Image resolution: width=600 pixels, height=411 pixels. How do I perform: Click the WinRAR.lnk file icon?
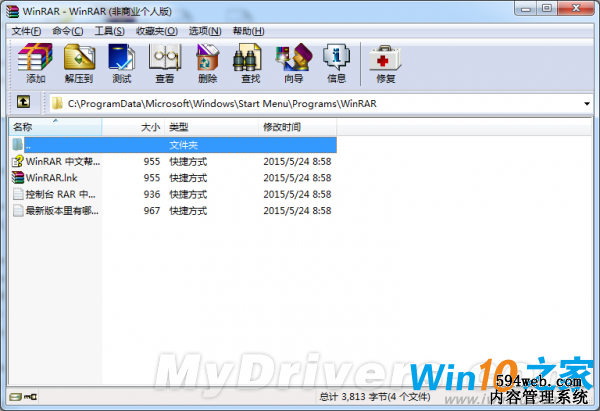click(18, 178)
